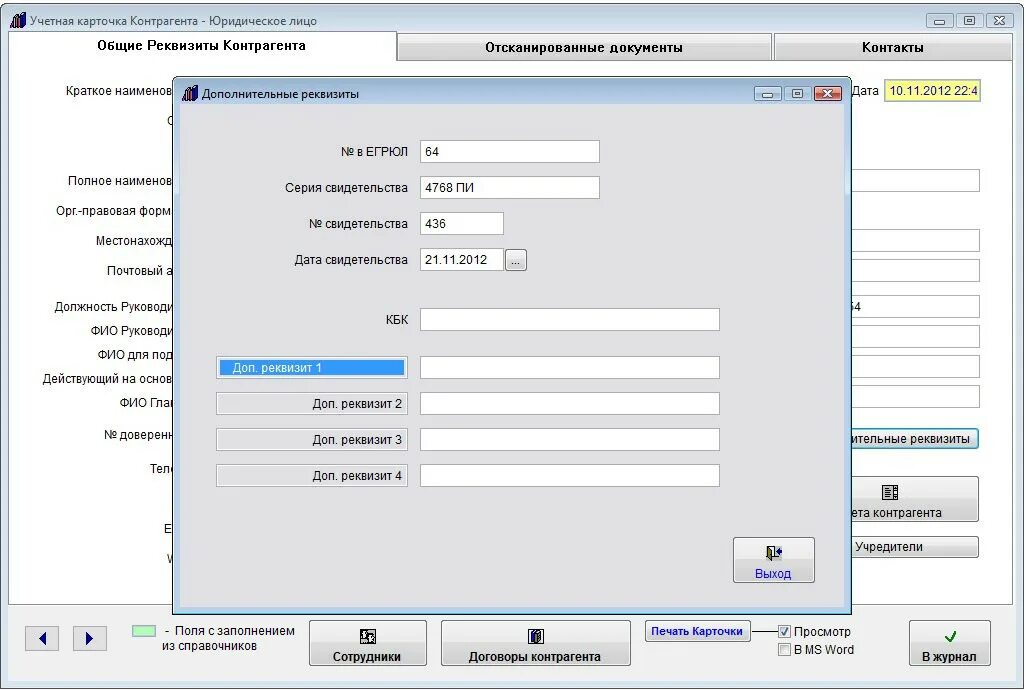The image size is (1026, 691).
Task: Minimize the Дополнительные реквизиты dialog
Action: pyautogui.click(x=768, y=94)
